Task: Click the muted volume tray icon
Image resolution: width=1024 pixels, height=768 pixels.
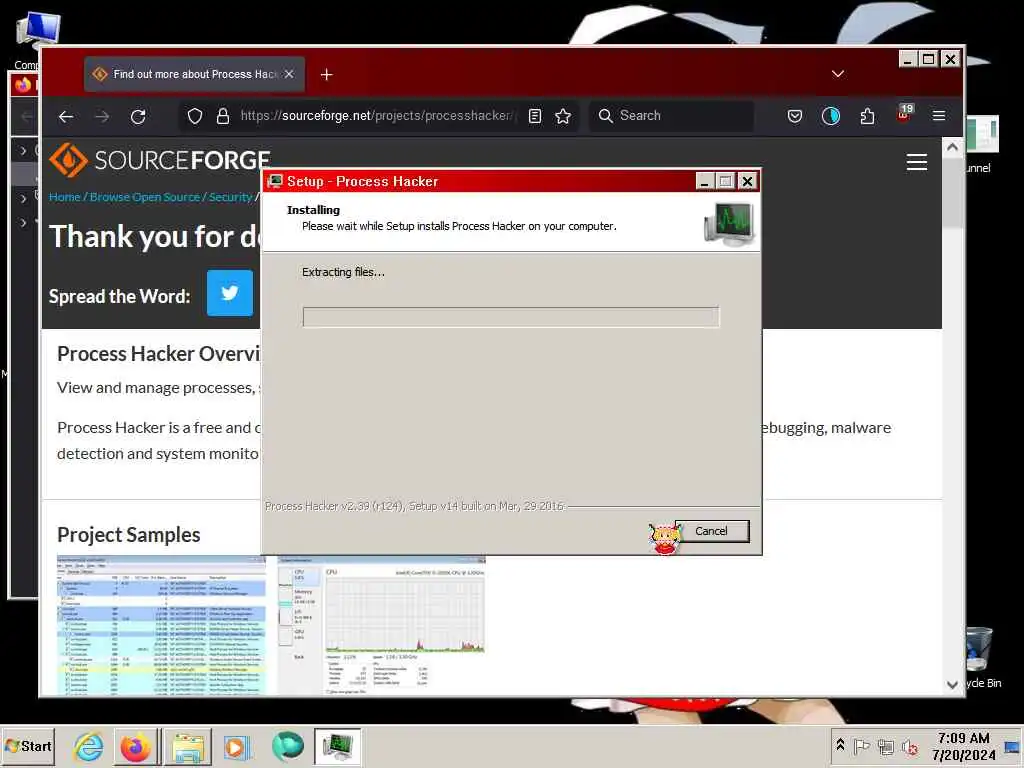Action: (910, 746)
